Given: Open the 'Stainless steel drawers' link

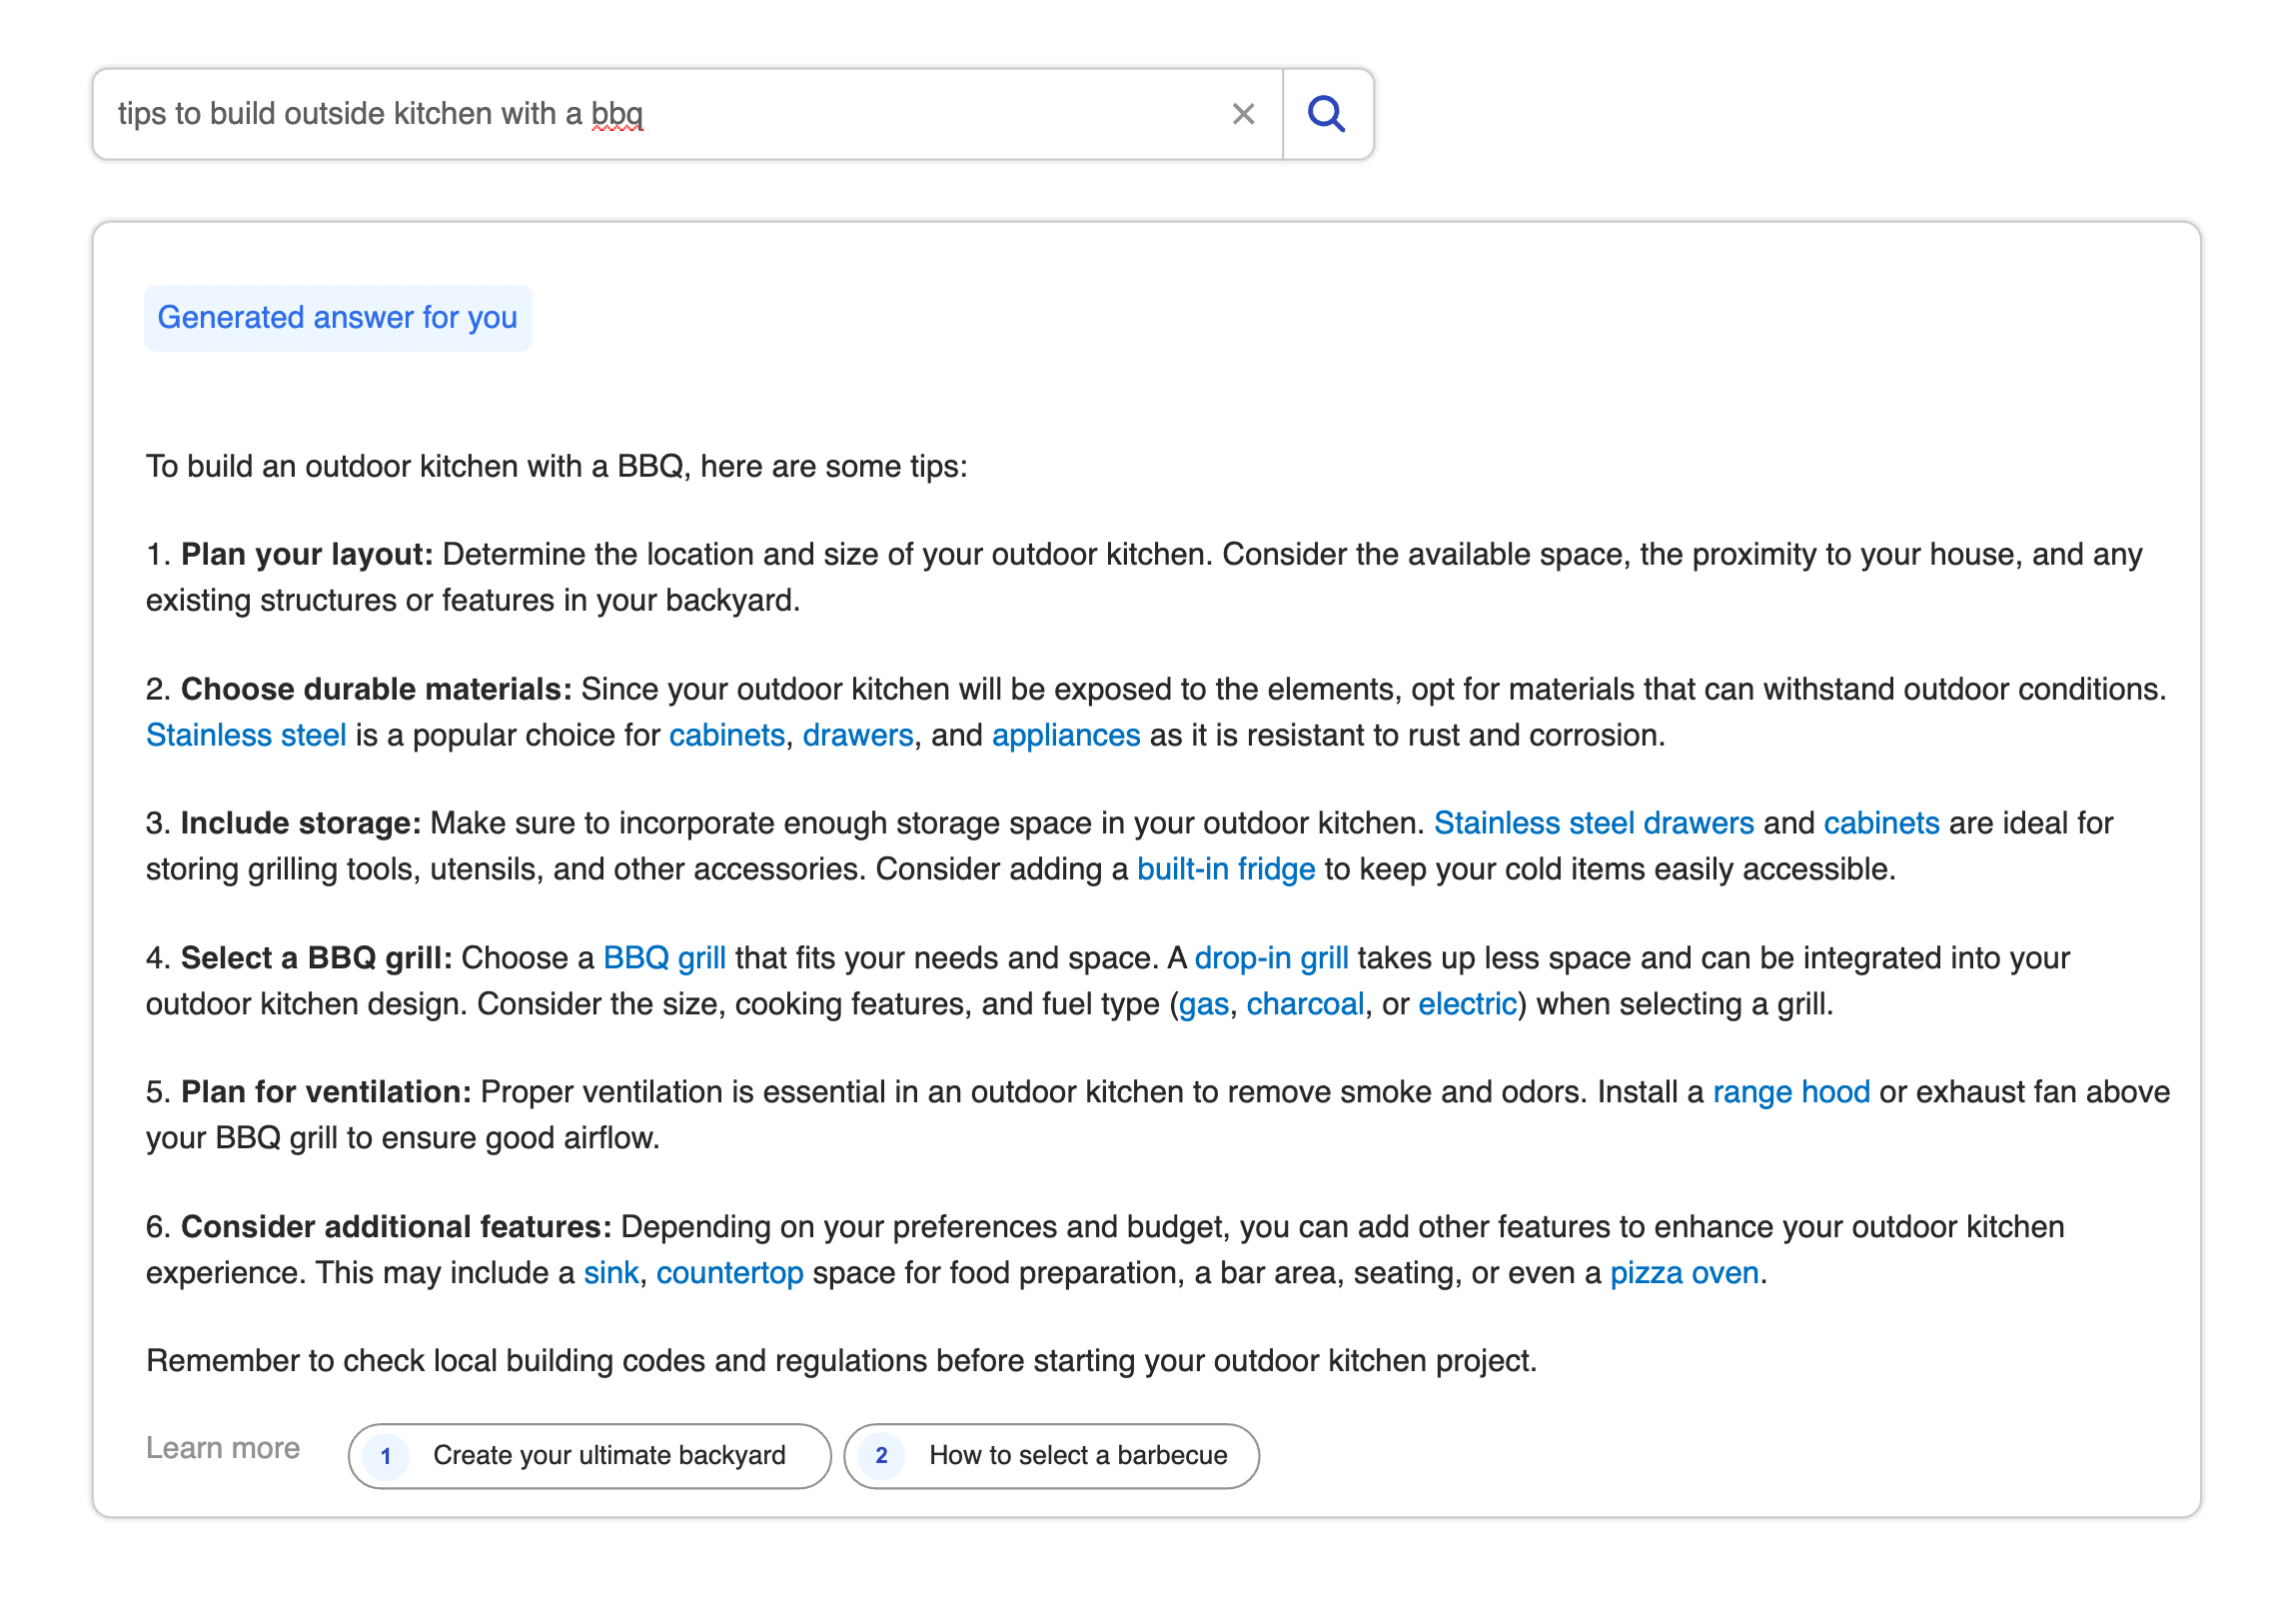Looking at the screenshot, I should (1594, 822).
